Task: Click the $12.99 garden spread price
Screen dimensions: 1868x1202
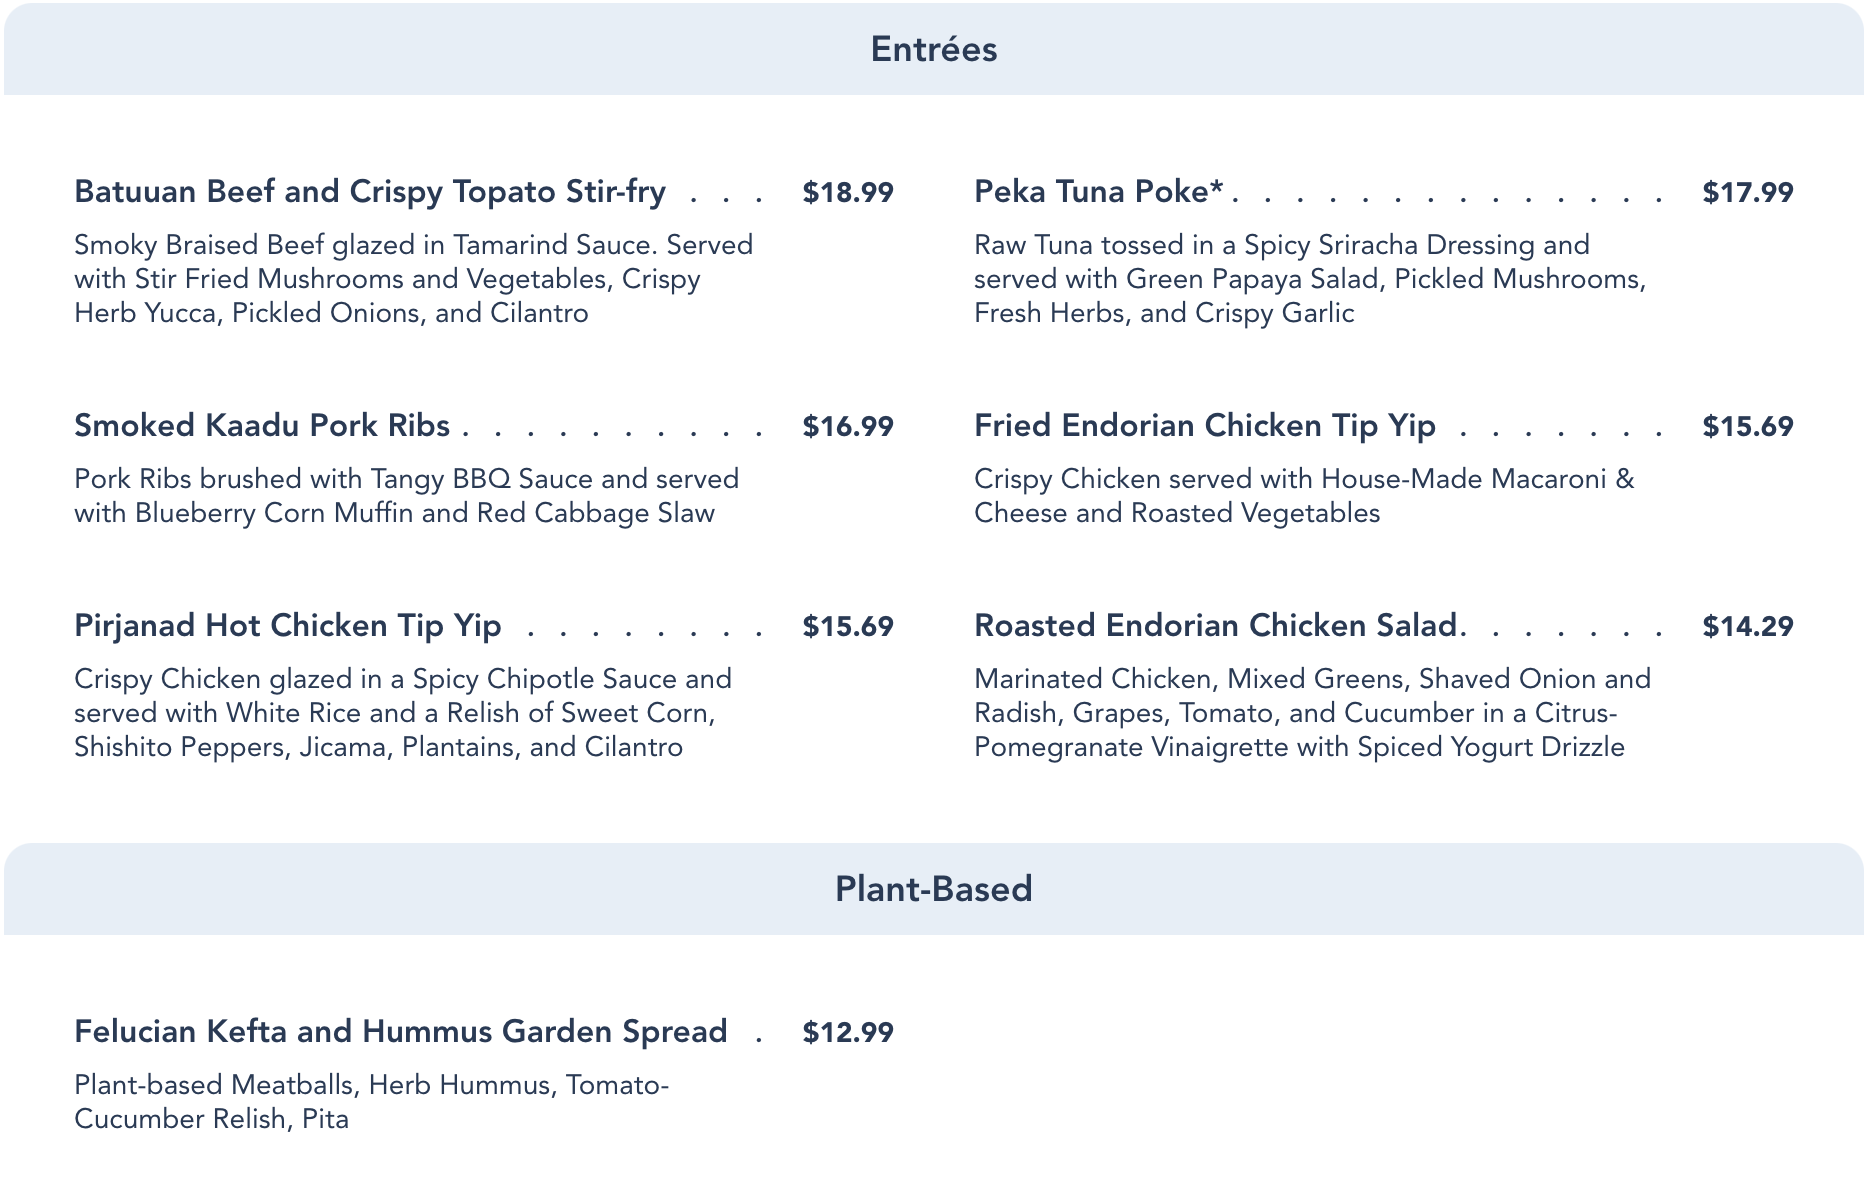Action: (847, 1033)
